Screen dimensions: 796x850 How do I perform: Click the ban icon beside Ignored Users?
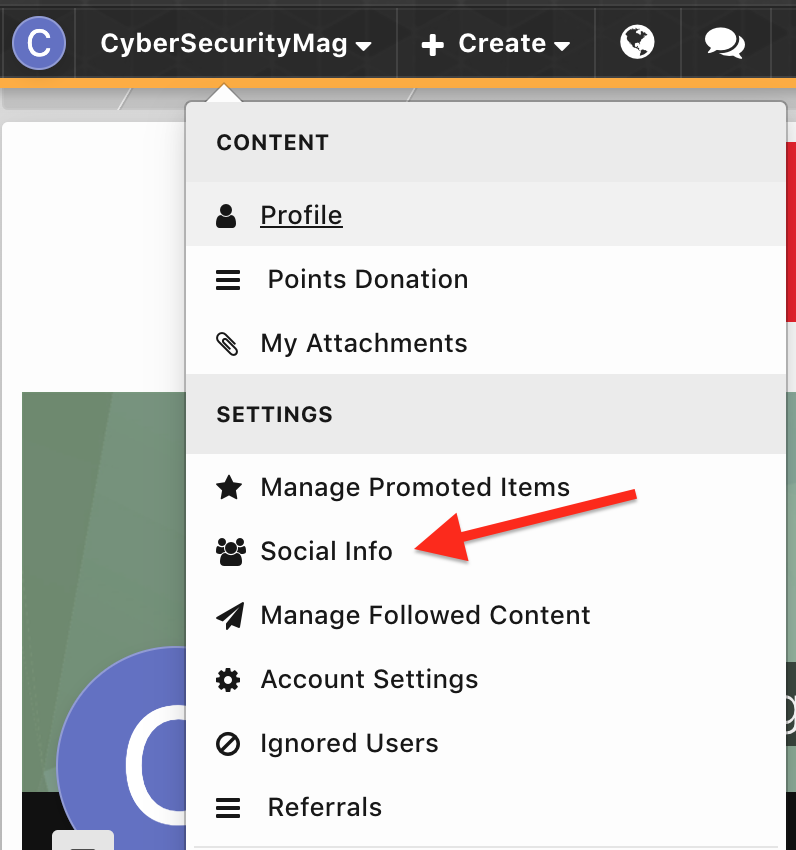[x=228, y=744]
